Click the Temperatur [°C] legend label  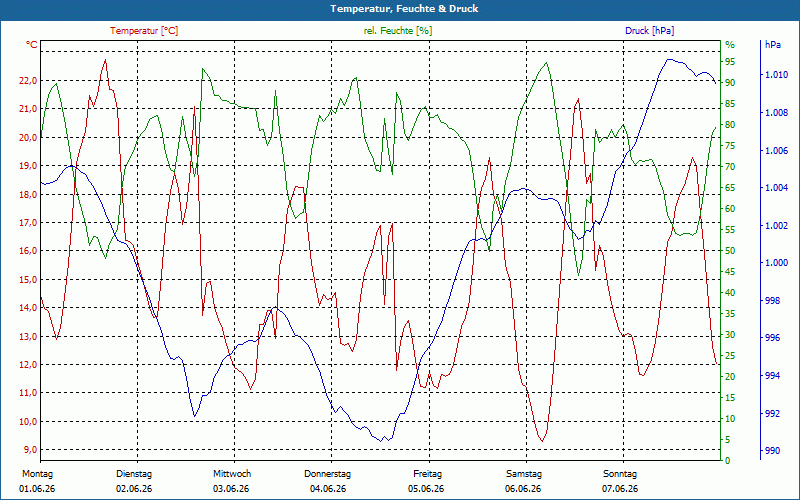click(x=144, y=31)
